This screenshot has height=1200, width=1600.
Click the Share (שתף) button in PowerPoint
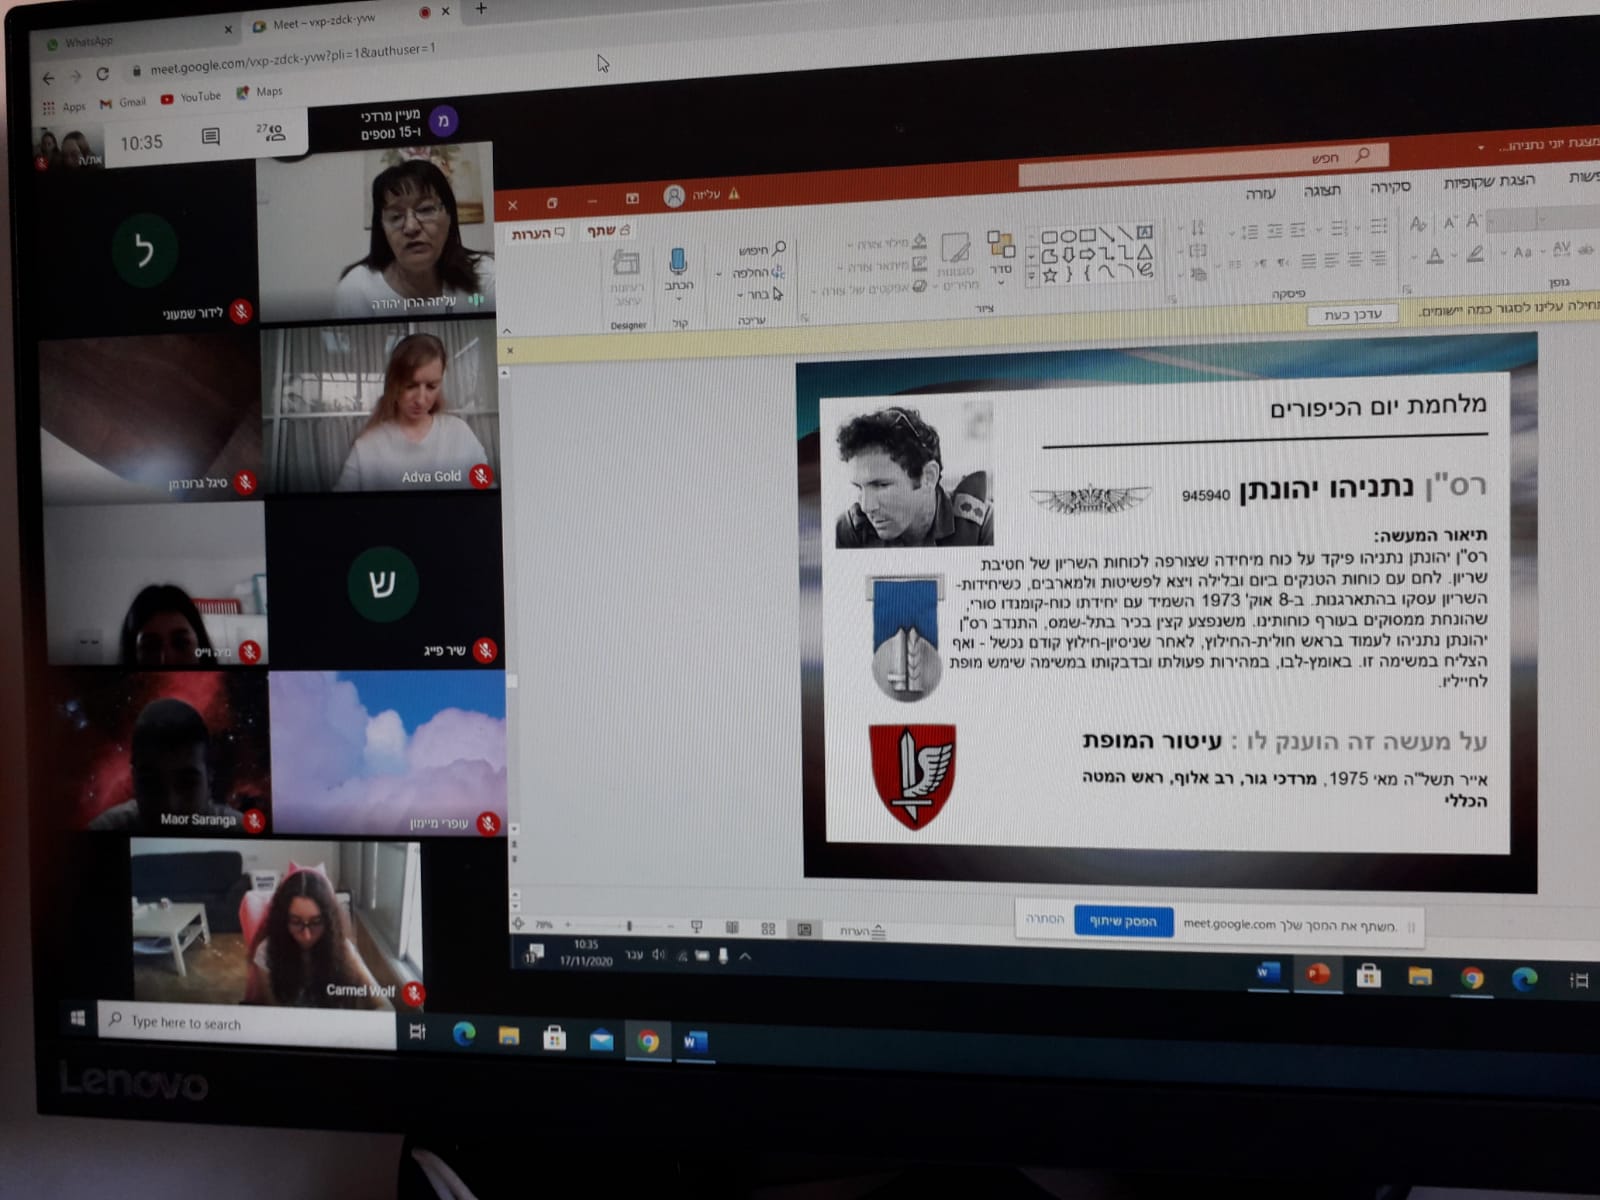click(x=608, y=231)
